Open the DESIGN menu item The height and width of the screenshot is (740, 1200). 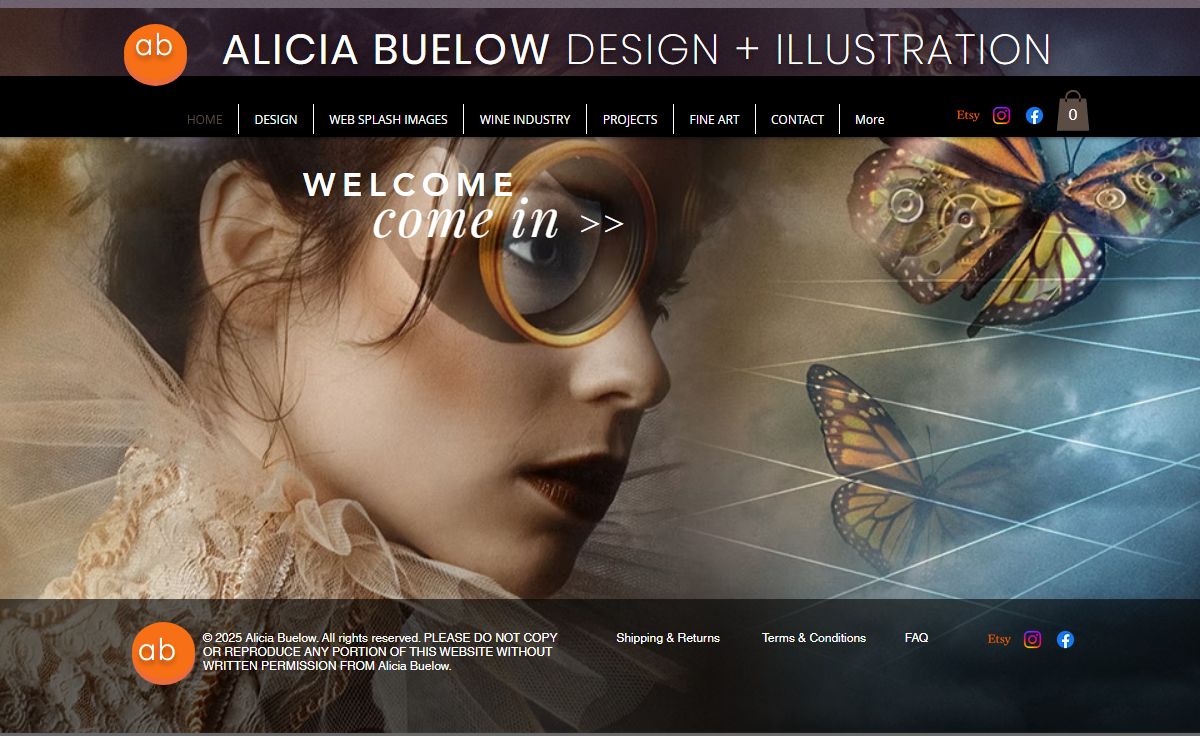click(276, 119)
